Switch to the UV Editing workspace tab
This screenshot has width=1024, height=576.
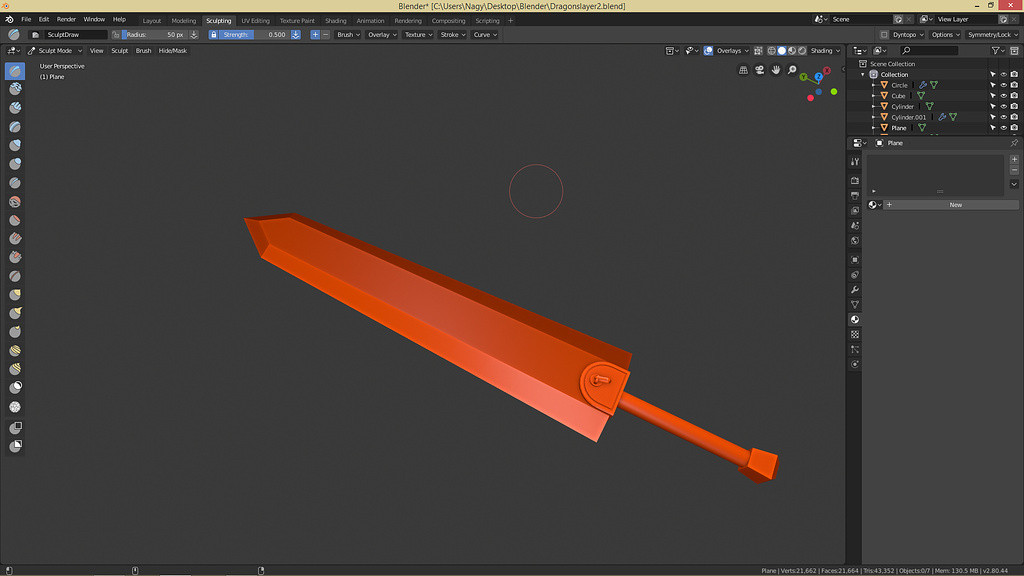(255, 20)
